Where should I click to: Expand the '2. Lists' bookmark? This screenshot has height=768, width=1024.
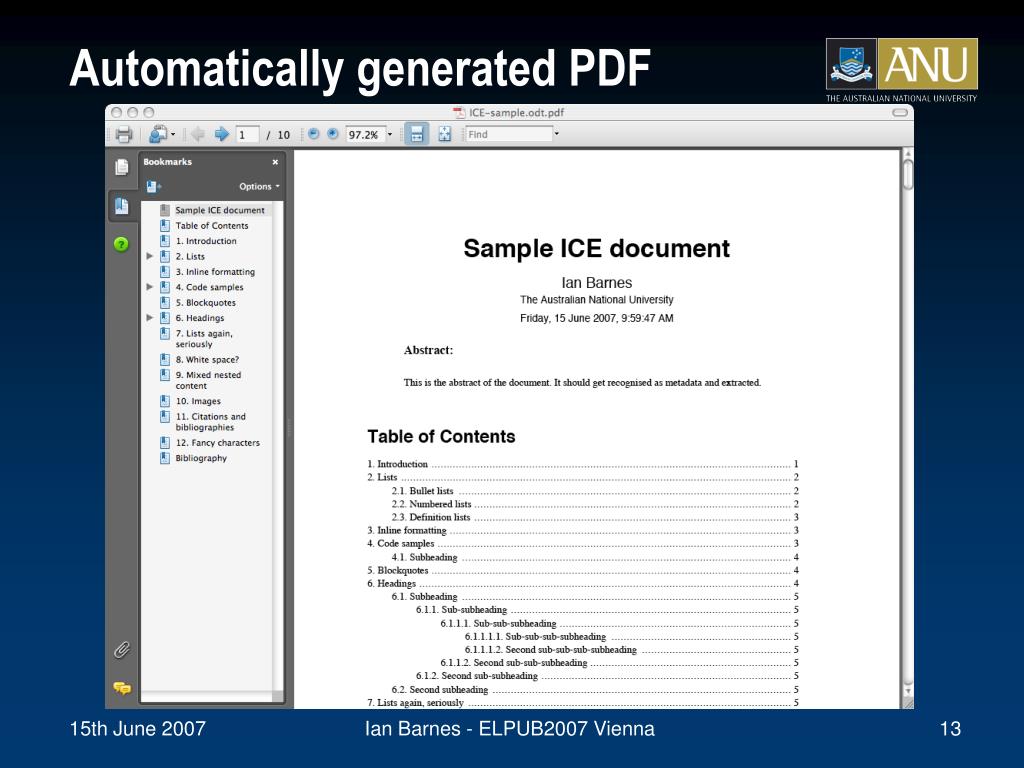pyautogui.click(x=150, y=256)
